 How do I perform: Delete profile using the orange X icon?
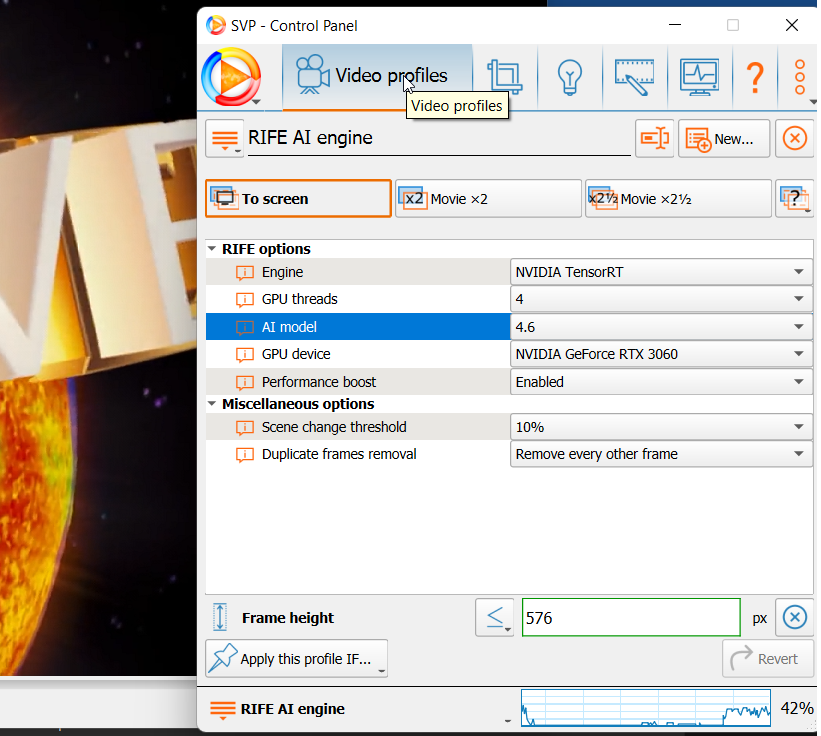coord(794,139)
